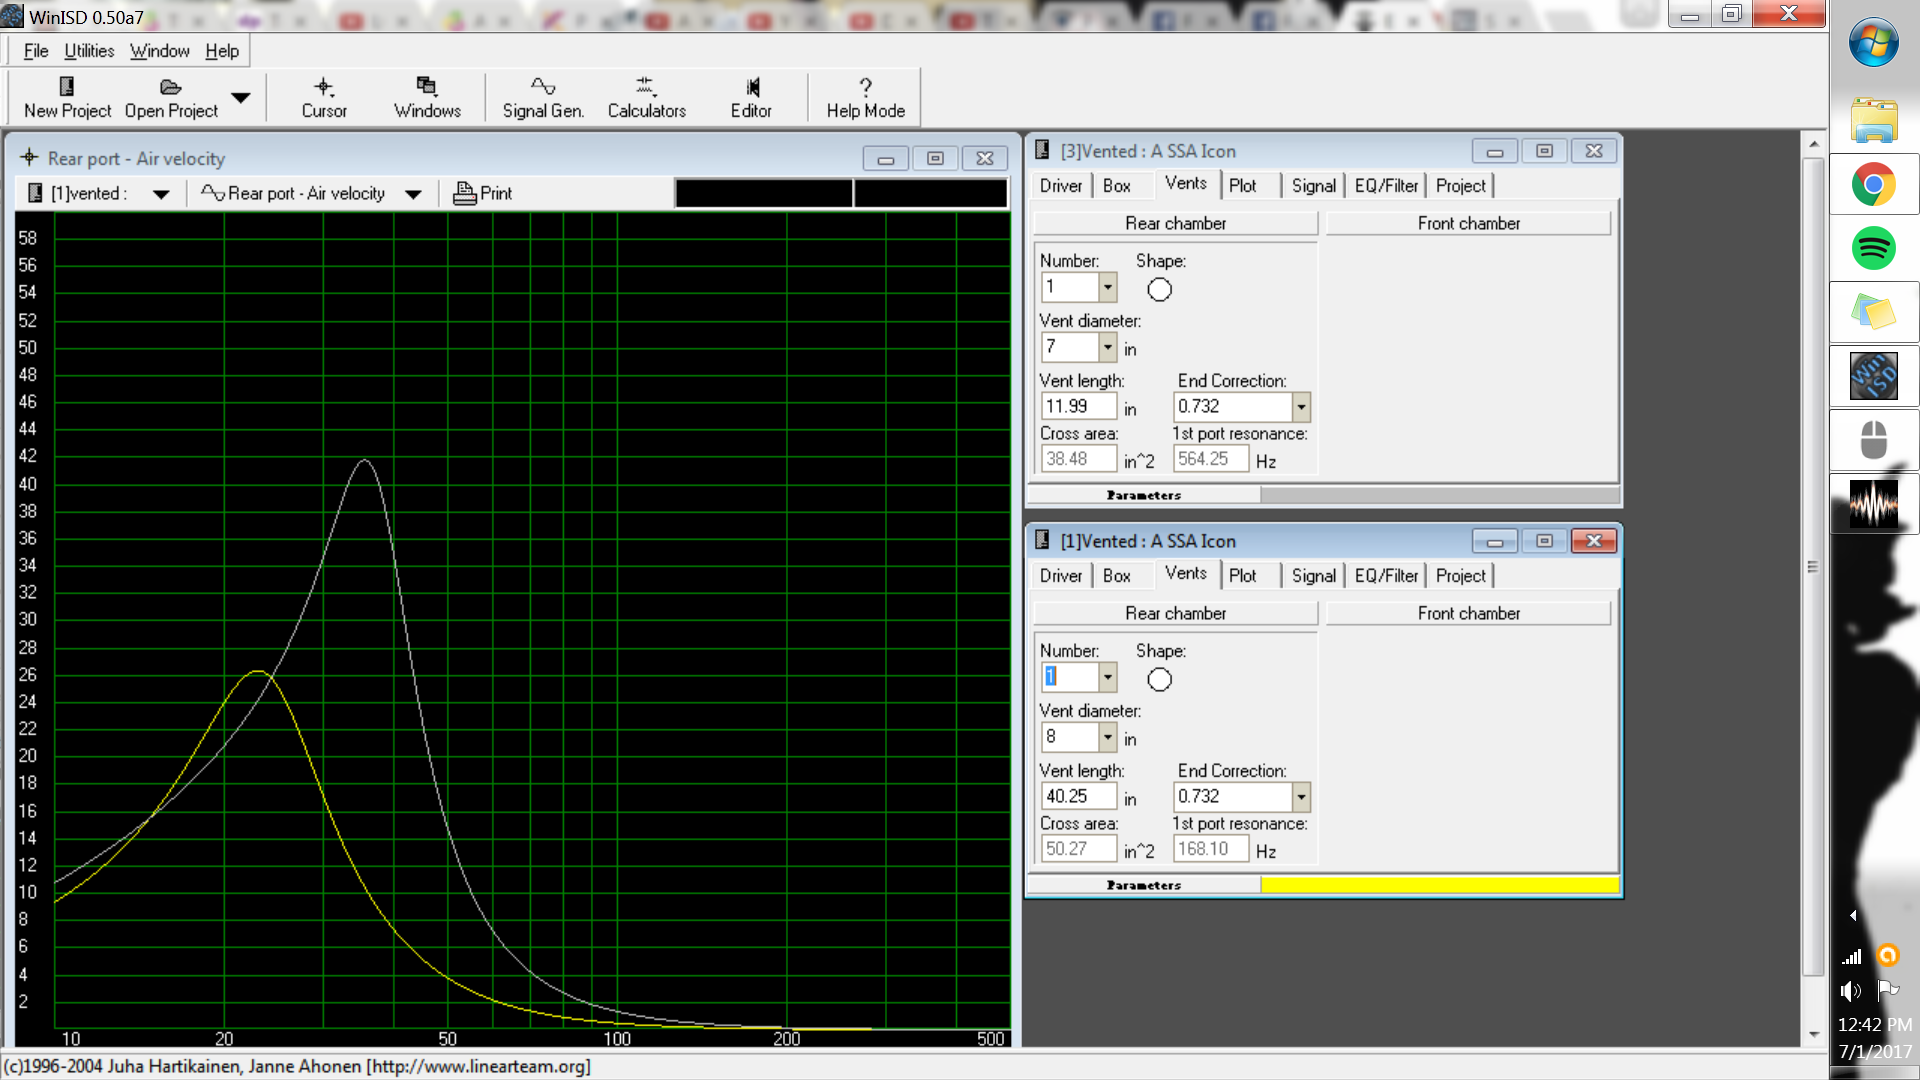The image size is (1920, 1080).
Task: Click the New Project toolbar icon
Action: point(67,97)
